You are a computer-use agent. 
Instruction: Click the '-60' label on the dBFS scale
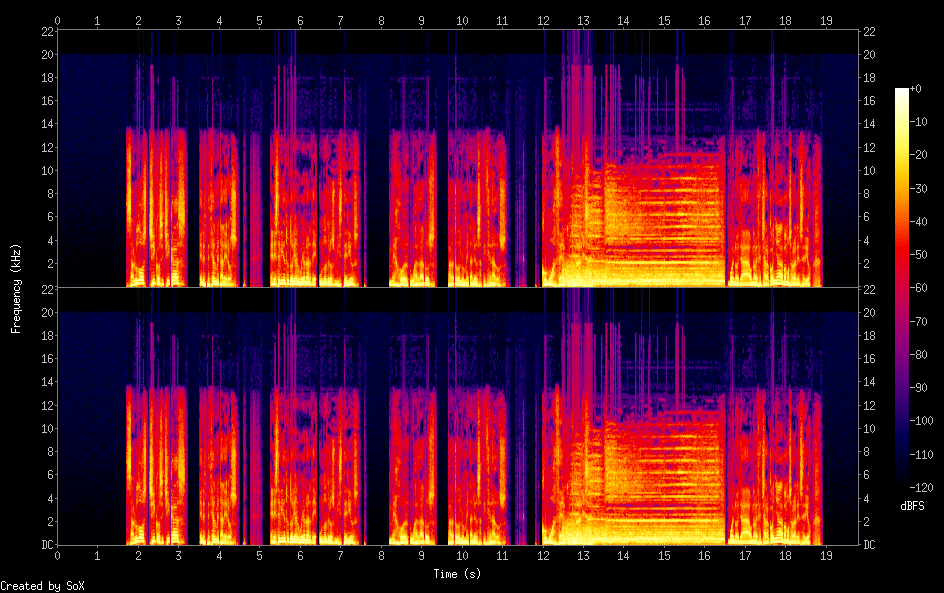tap(919, 288)
